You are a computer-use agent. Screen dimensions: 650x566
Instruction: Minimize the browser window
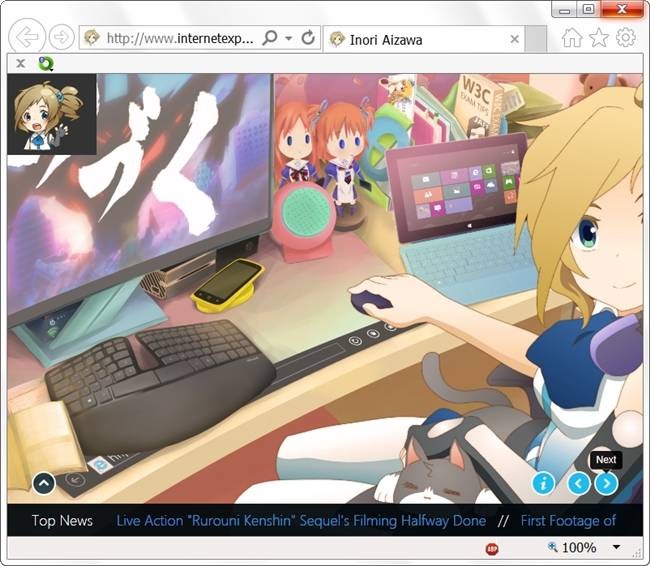point(564,10)
